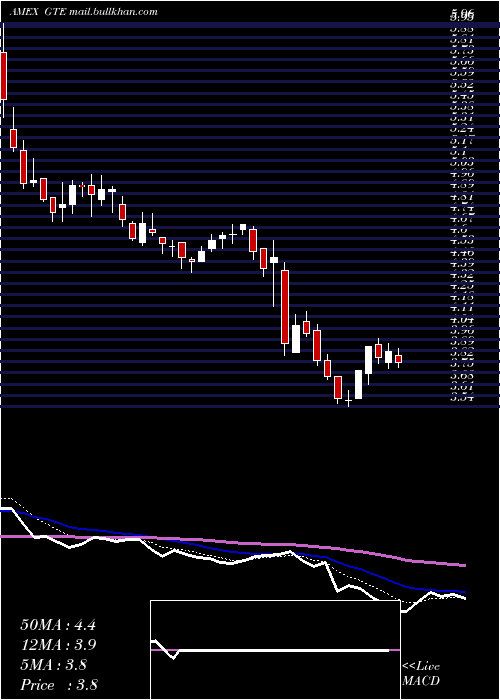
Task: Select the 12MA : 3.9 readout
Action: tap(58, 645)
